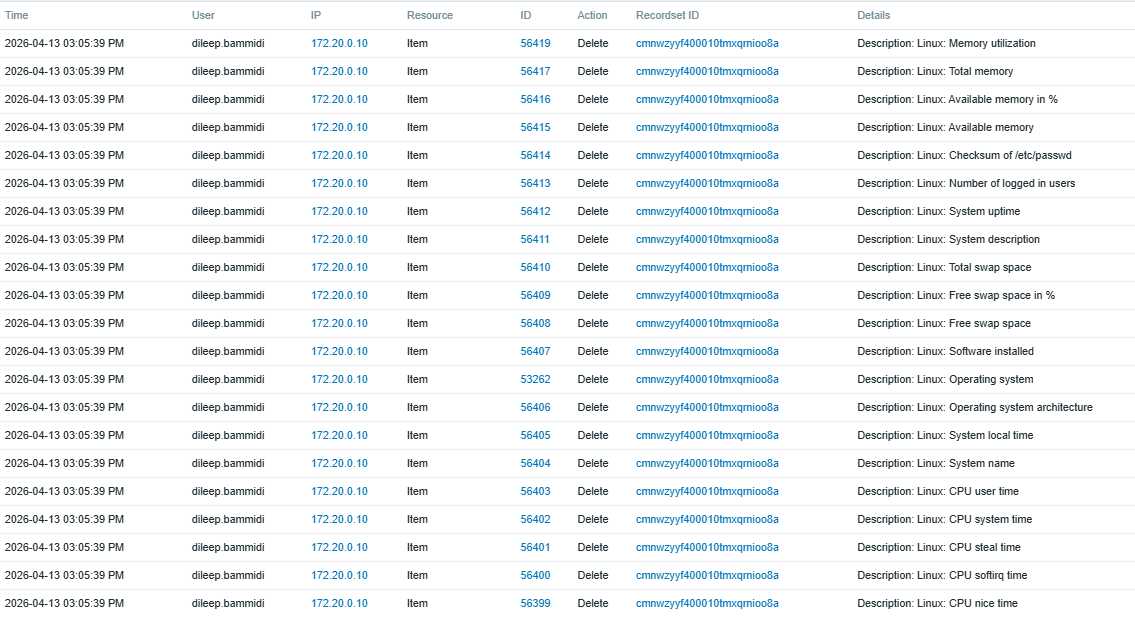Viewport: 1135px width, 617px height.
Task: Click the Recordset ID column header
Action: tap(667, 15)
